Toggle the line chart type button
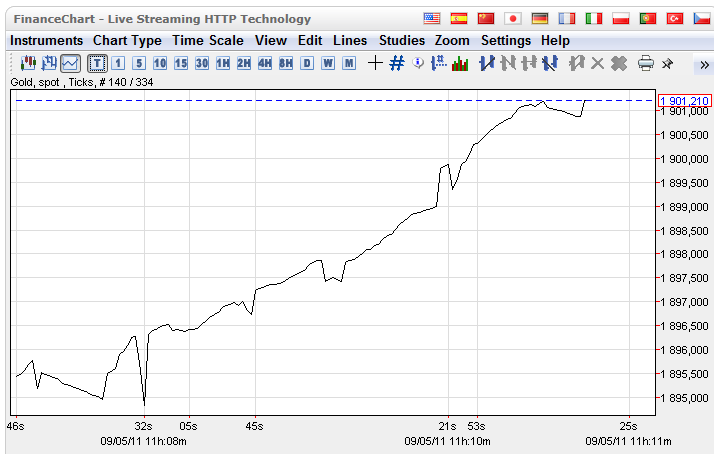 tap(70, 63)
